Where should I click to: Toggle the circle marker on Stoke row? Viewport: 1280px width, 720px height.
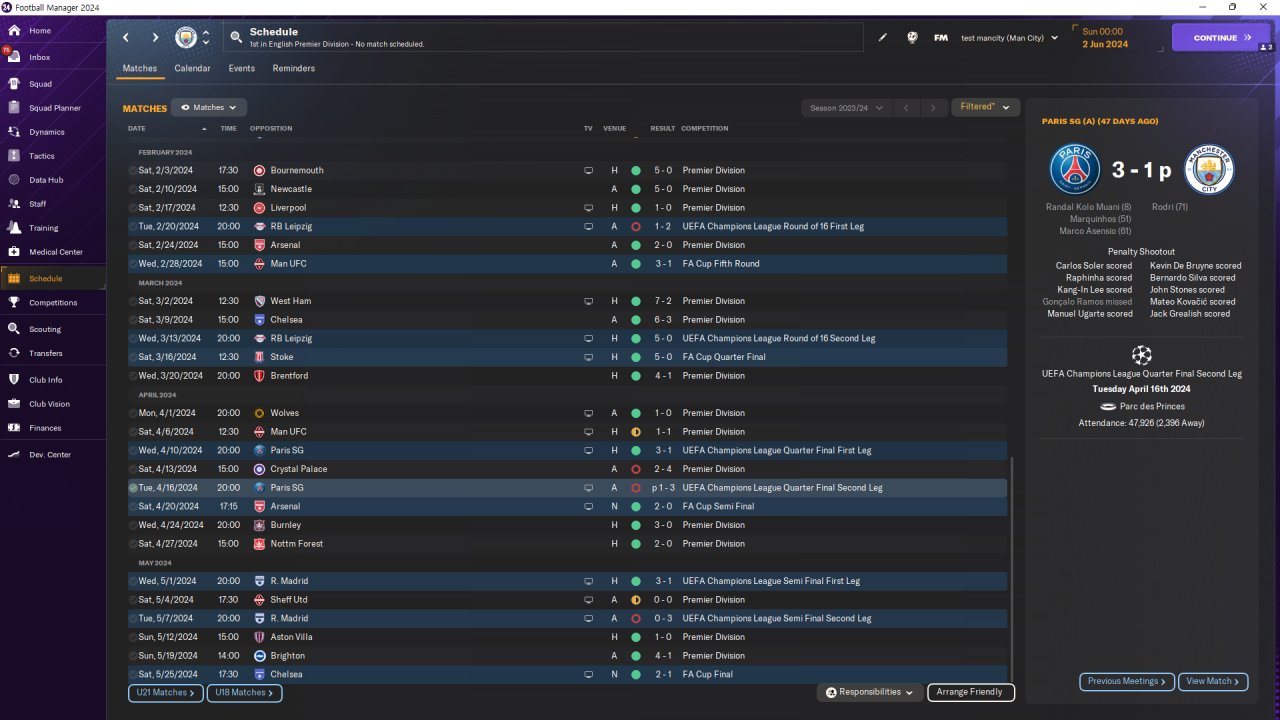click(133, 357)
